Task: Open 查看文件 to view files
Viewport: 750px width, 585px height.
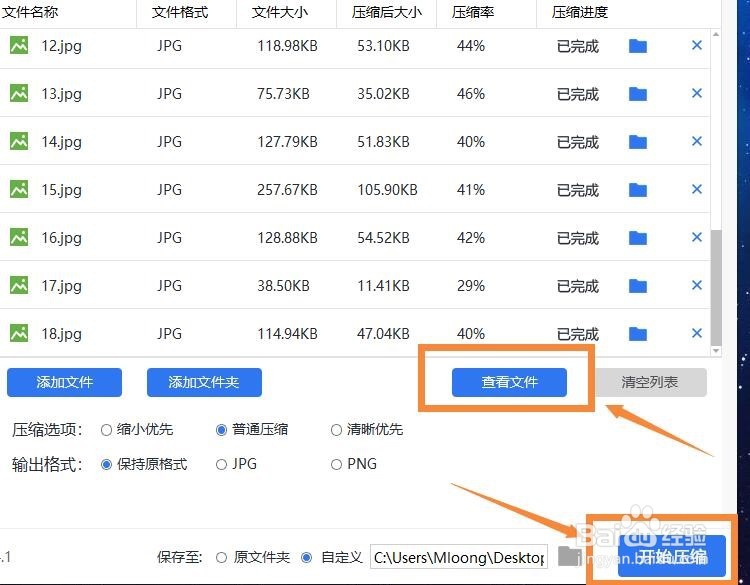Action: coord(509,382)
